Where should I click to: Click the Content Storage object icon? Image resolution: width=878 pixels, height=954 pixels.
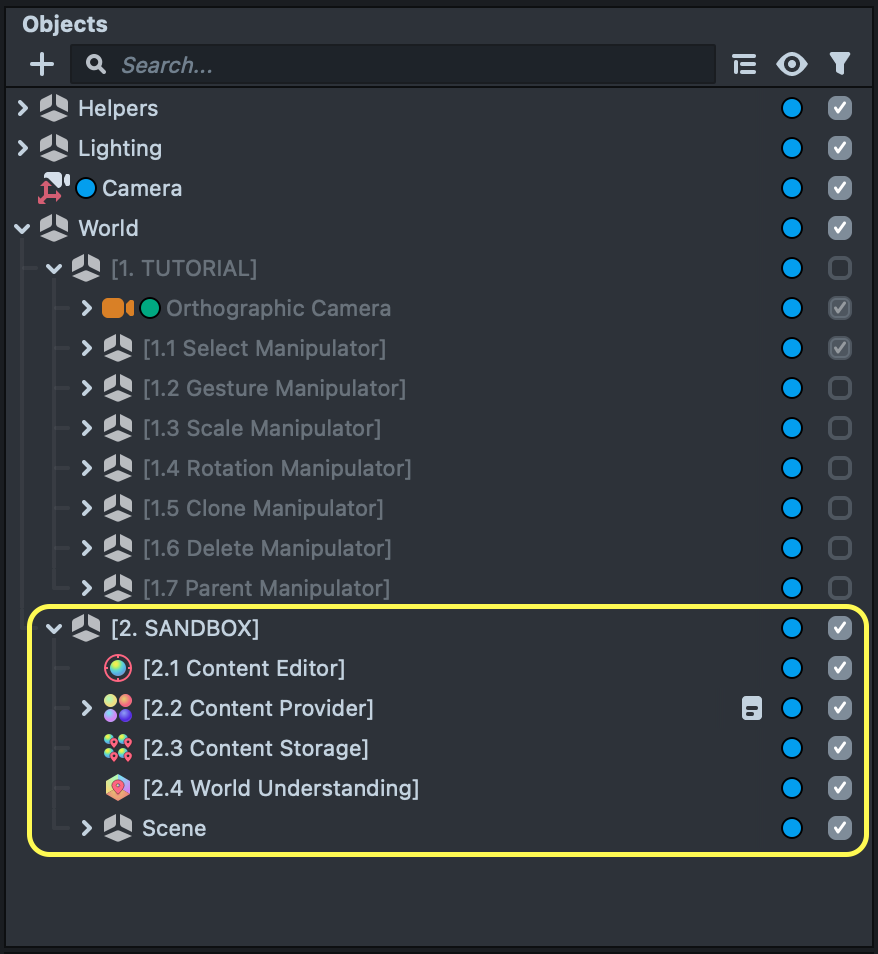click(x=118, y=748)
